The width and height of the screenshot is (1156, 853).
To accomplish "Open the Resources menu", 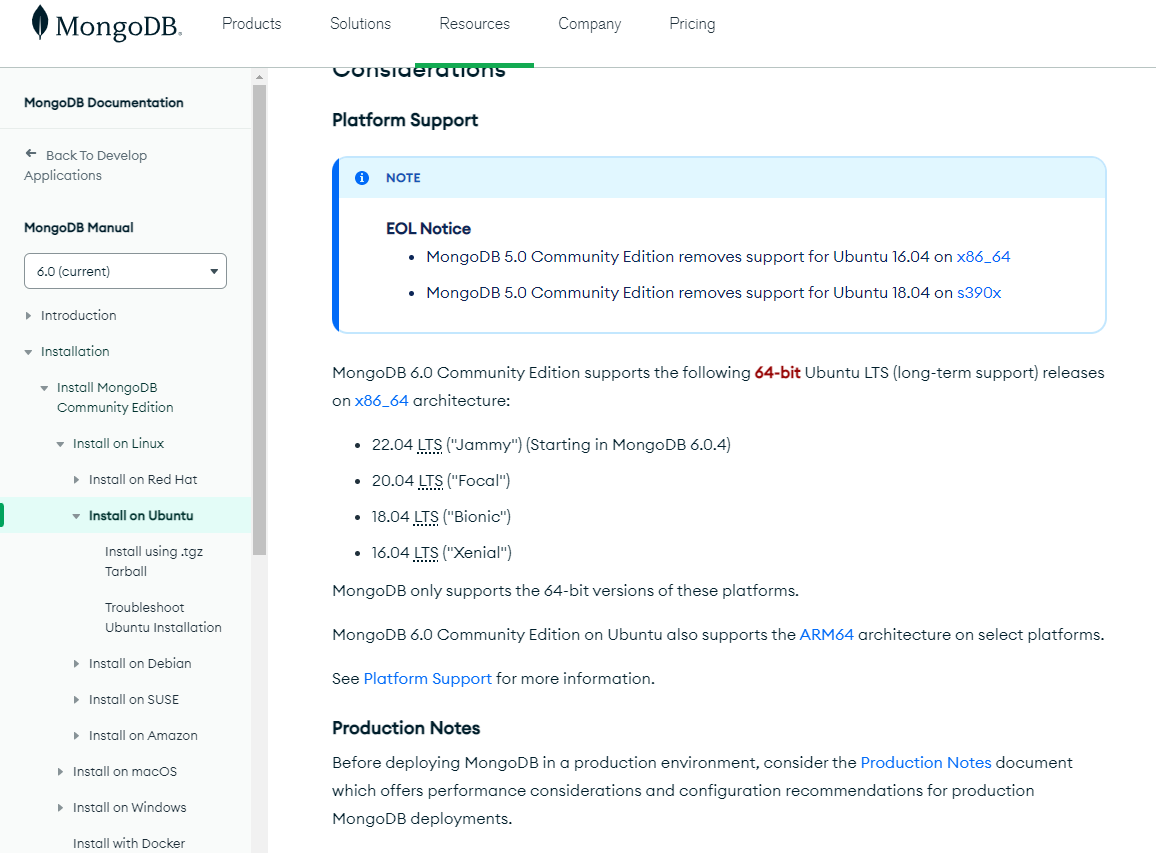I will click(x=475, y=24).
